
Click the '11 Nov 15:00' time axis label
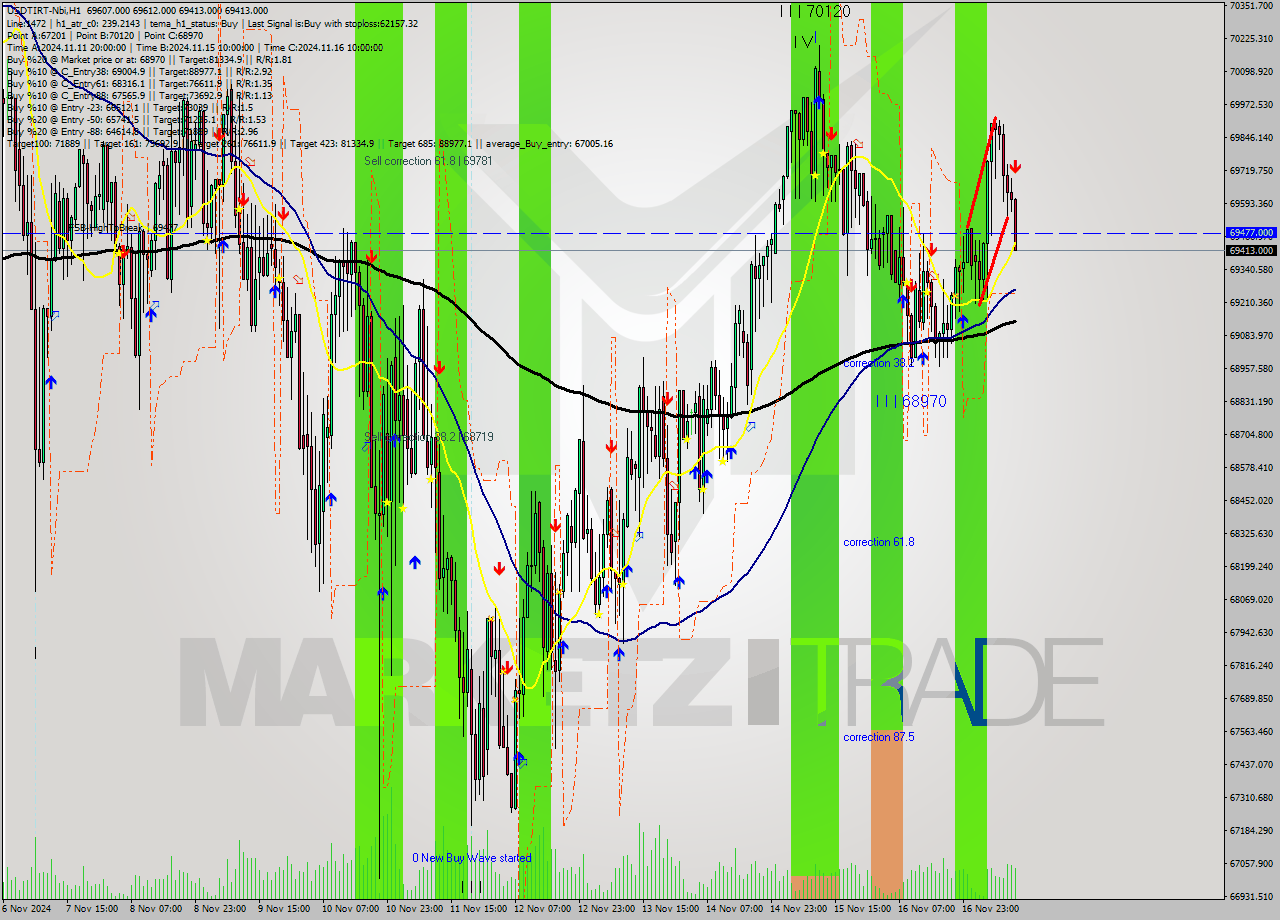tap(479, 909)
